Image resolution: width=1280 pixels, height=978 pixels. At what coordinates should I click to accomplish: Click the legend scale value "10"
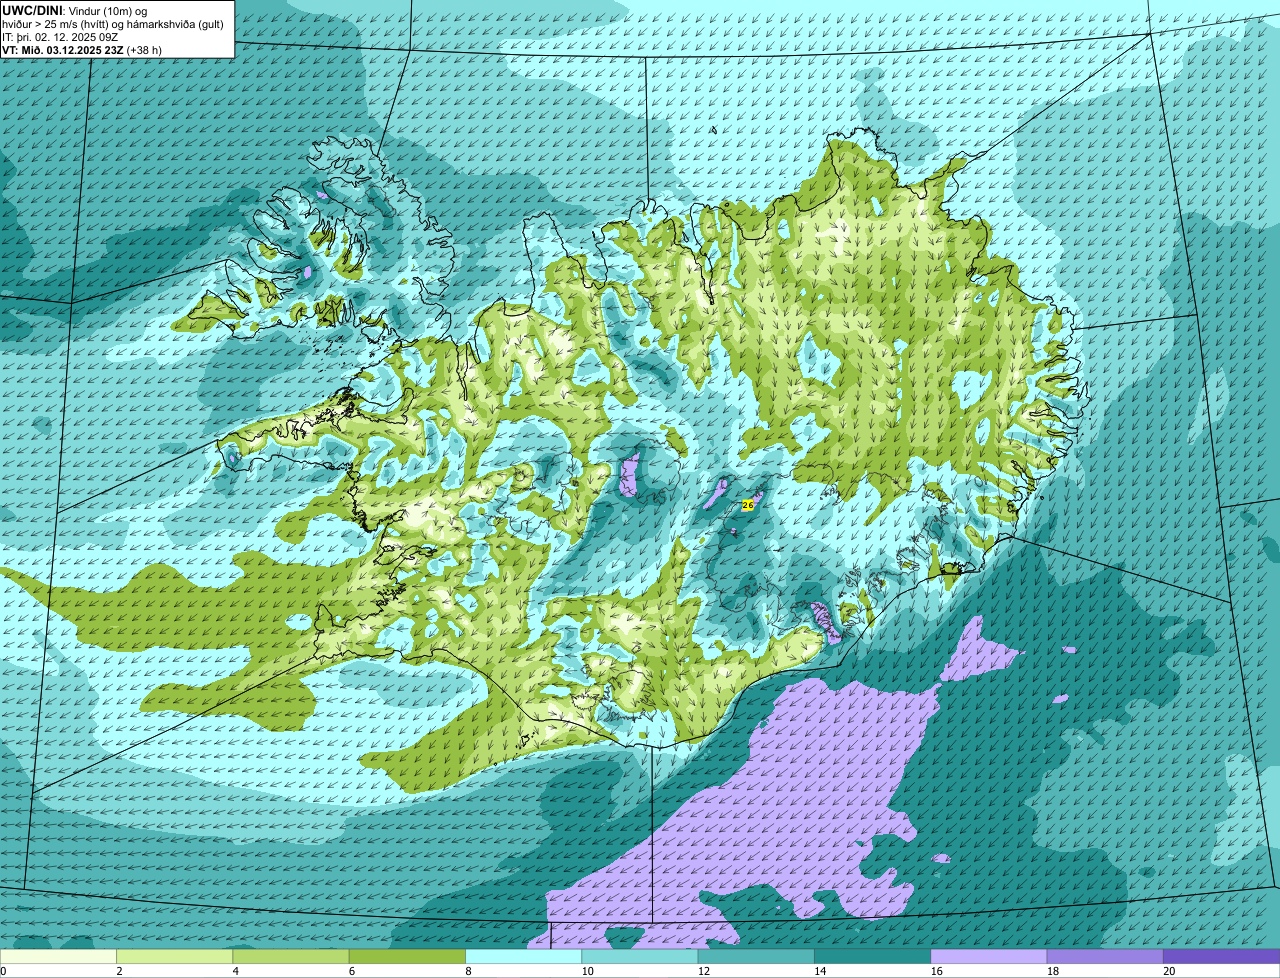(587, 971)
